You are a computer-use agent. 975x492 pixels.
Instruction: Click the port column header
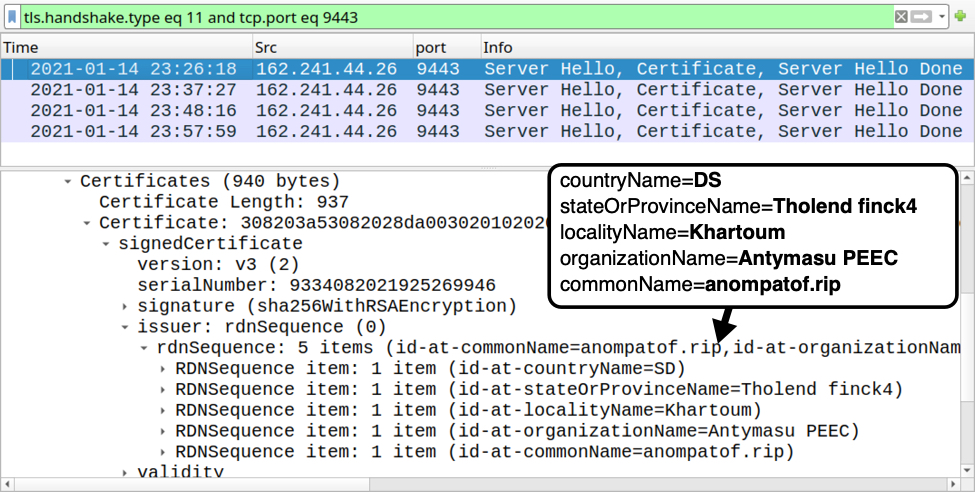444,48
